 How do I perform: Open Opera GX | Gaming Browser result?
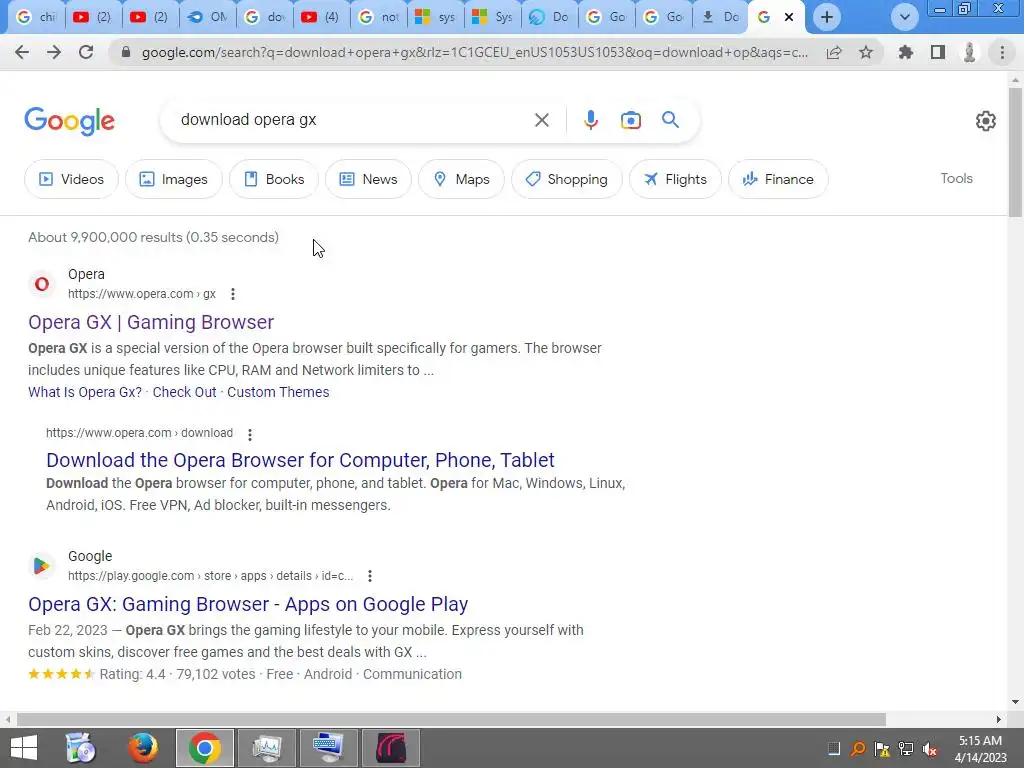tap(151, 322)
